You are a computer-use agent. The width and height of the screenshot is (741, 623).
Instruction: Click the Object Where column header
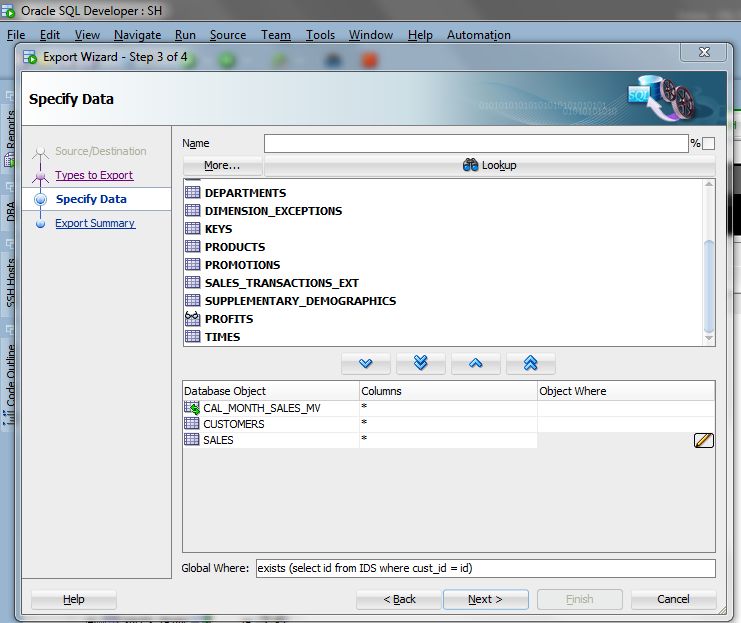[626, 391]
